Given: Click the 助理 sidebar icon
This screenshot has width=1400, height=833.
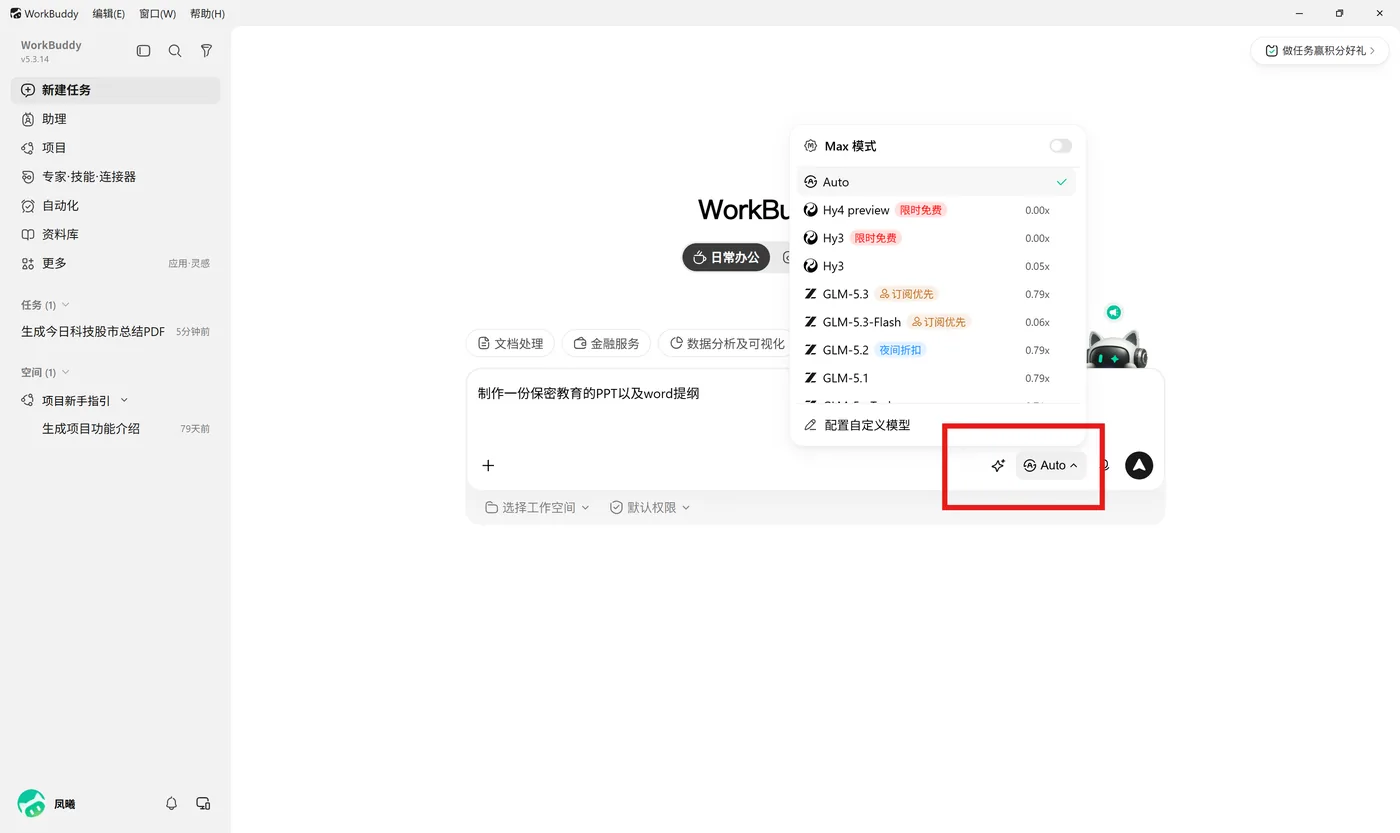Looking at the screenshot, I should (28, 119).
